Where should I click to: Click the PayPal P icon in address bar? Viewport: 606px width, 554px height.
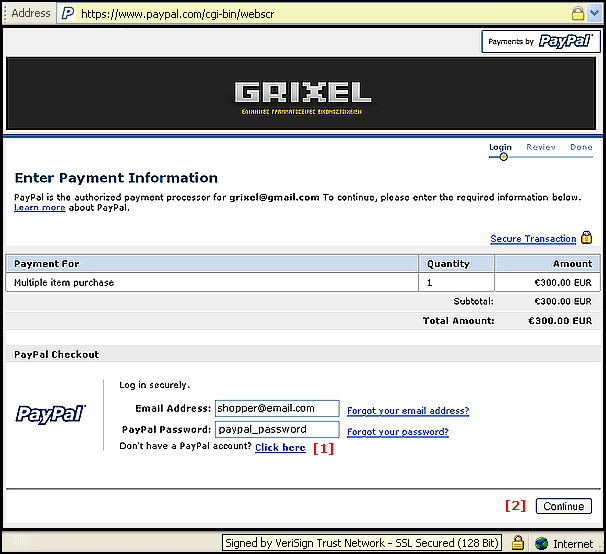tap(68, 14)
